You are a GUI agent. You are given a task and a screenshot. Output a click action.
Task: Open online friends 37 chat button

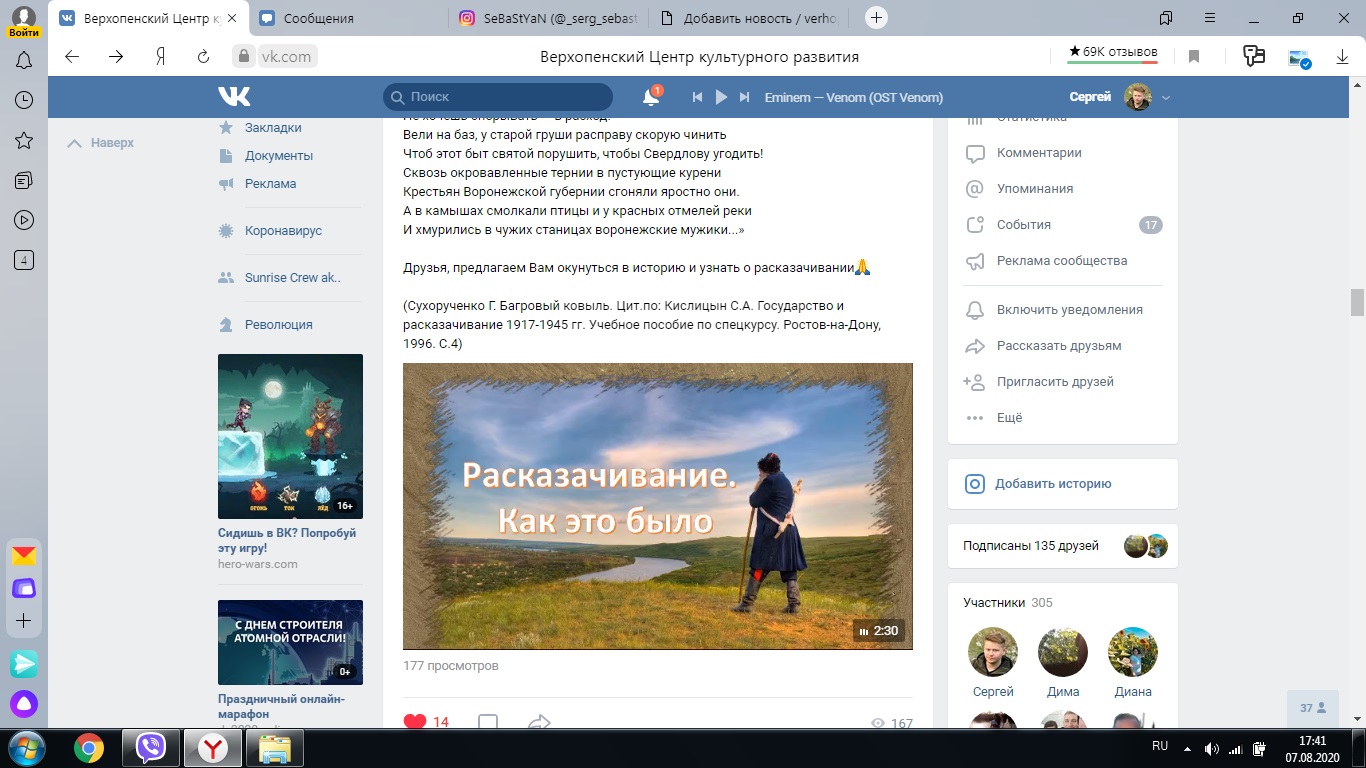1313,708
